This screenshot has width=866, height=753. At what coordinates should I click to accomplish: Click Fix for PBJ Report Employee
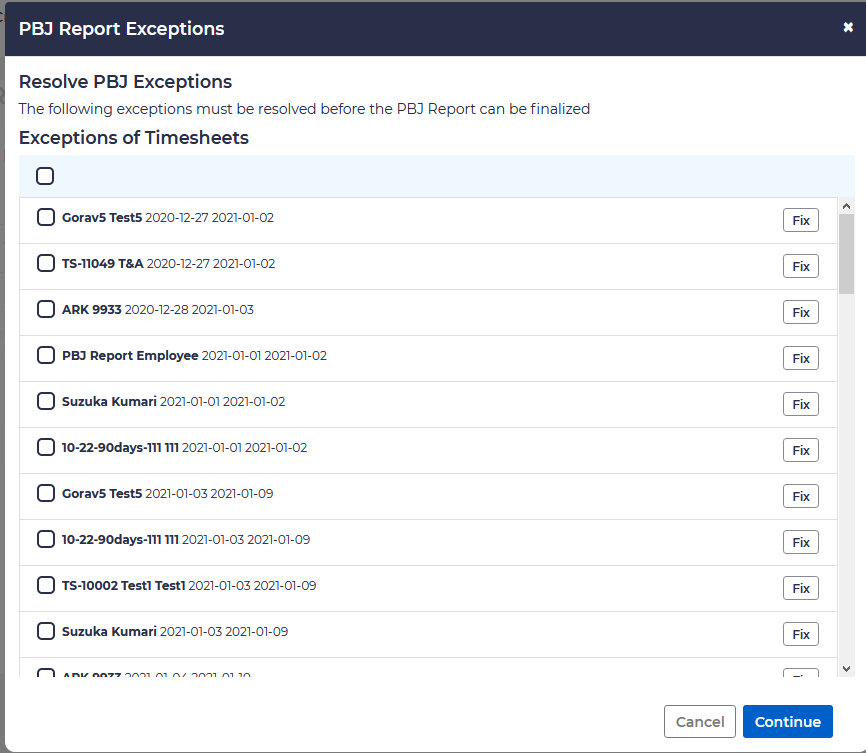coord(800,359)
